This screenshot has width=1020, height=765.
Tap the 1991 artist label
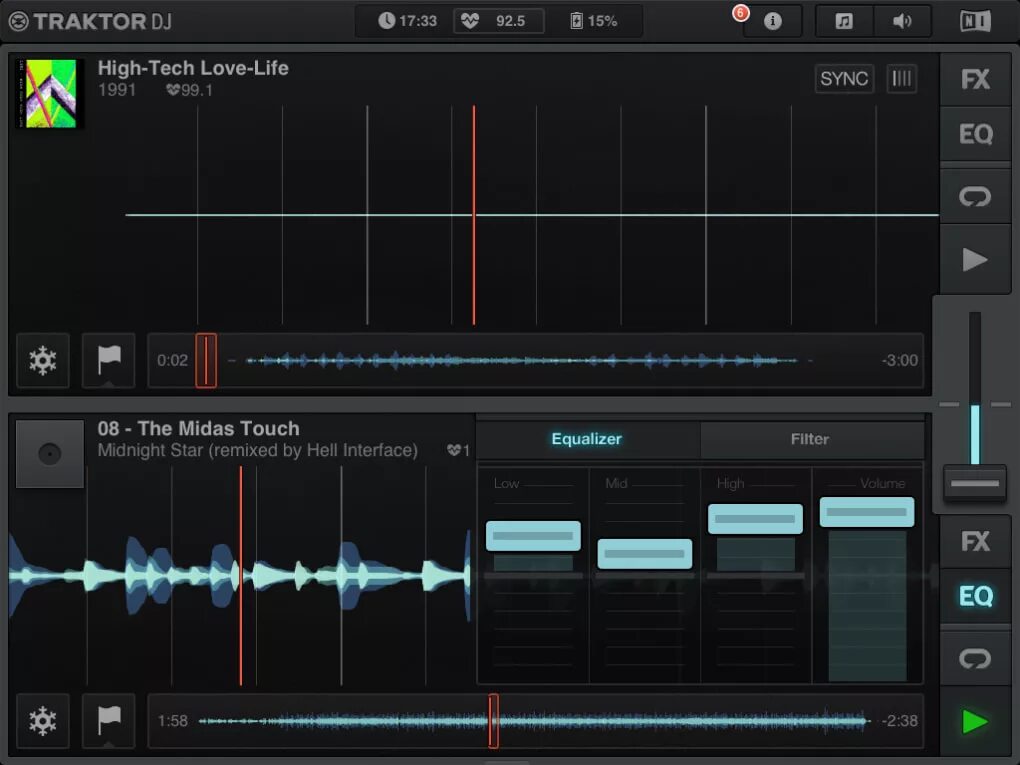tap(116, 90)
